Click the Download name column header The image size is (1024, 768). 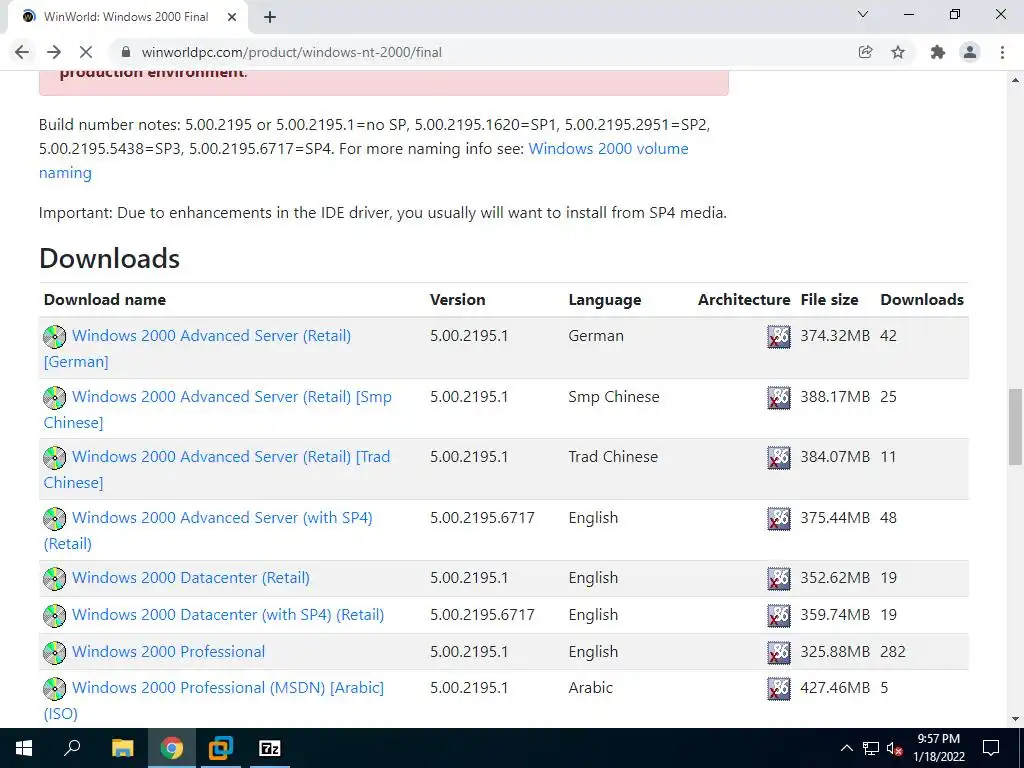pyautogui.click(x=104, y=300)
